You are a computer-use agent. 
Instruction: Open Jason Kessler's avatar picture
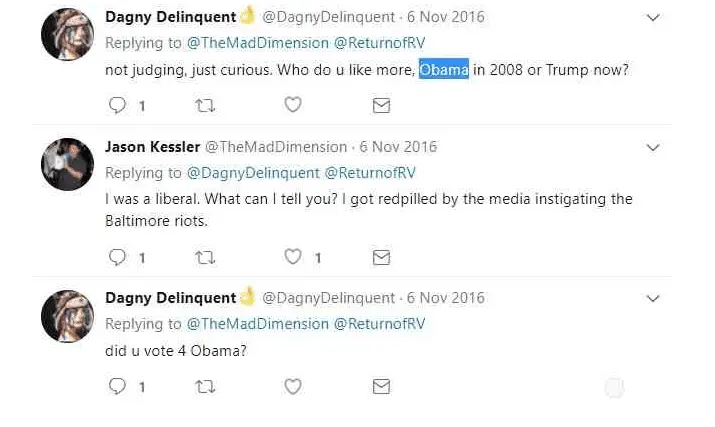[67, 164]
